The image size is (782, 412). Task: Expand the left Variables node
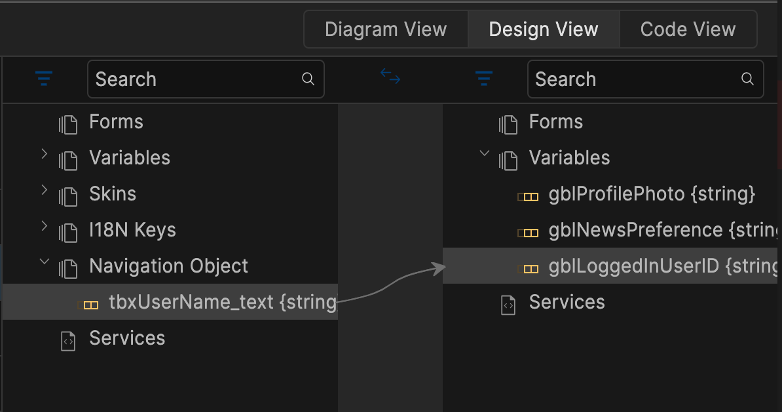coord(44,156)
